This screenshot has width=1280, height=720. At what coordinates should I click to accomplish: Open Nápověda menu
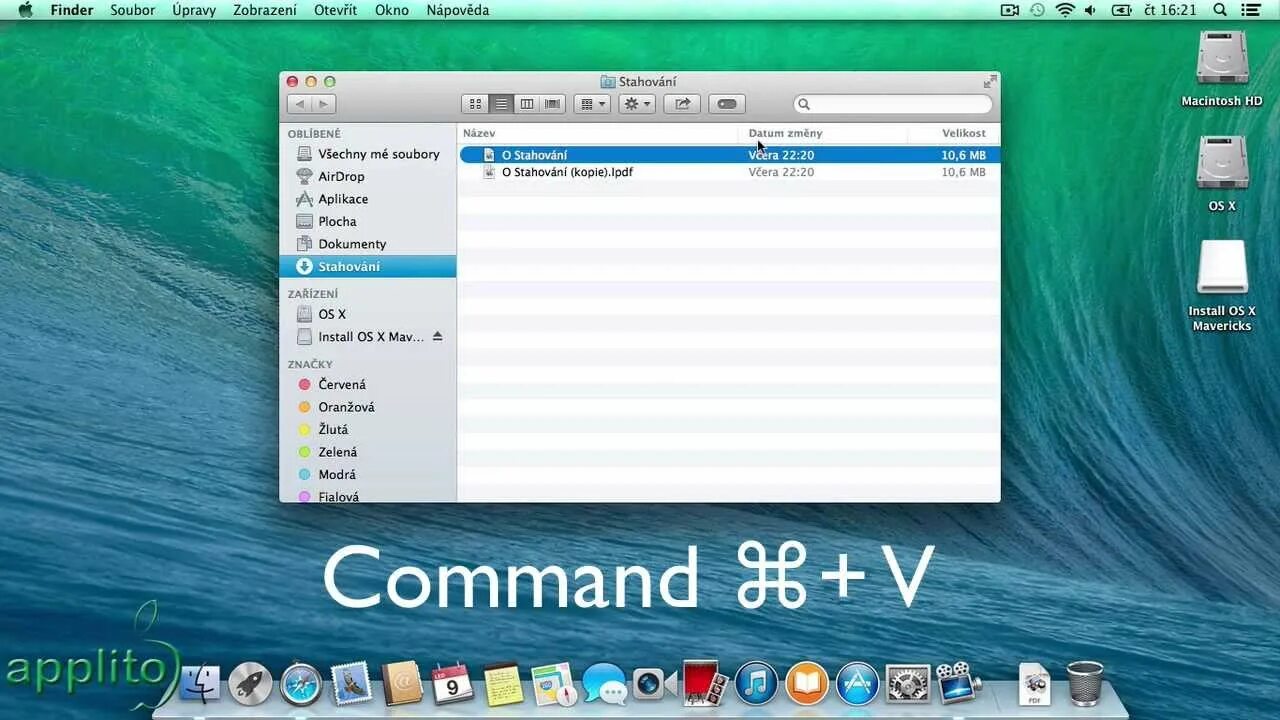[457, 10]
